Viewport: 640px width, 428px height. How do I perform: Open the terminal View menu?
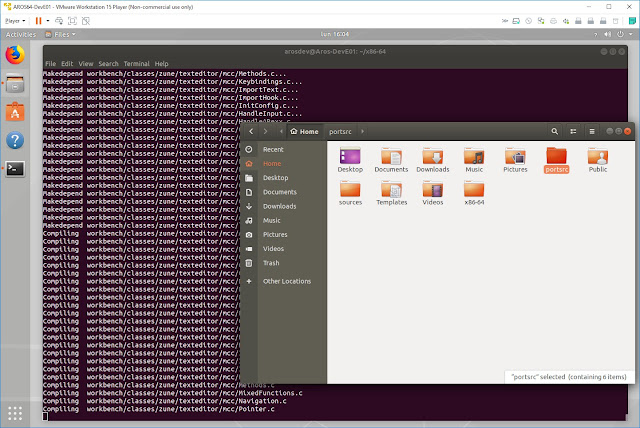click(86, 64)
